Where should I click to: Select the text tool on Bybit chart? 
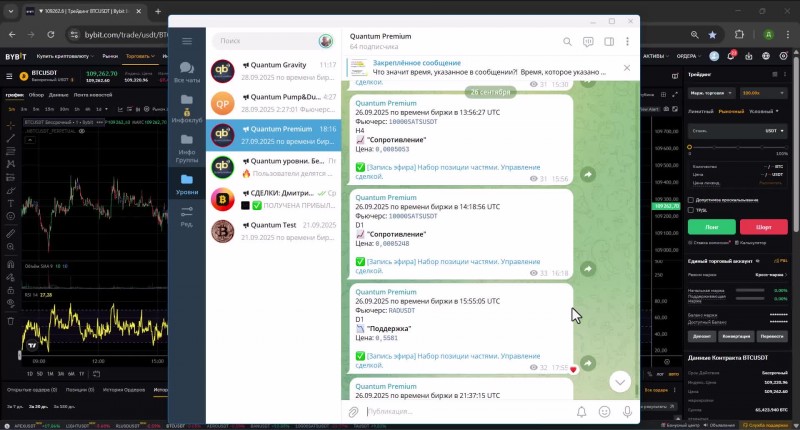(10, 203)
